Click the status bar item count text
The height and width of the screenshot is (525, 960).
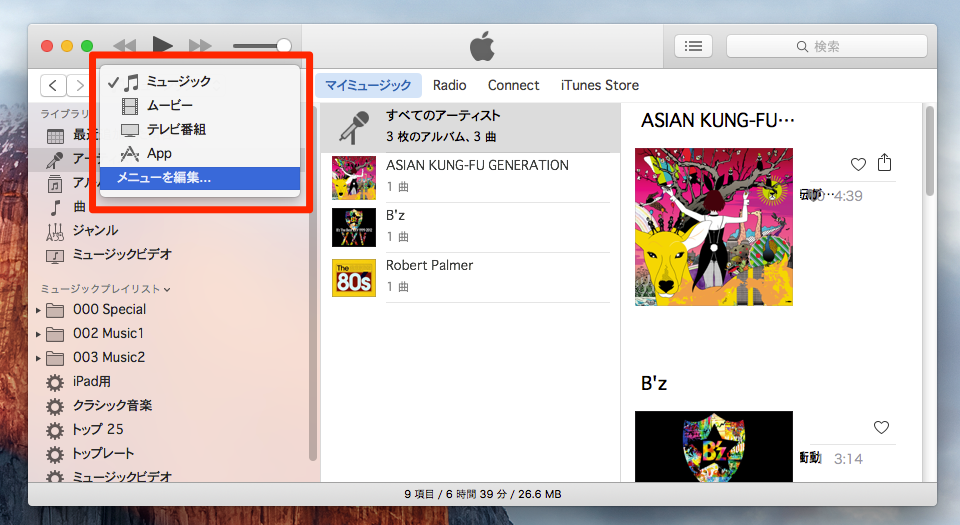pos(482,494)
